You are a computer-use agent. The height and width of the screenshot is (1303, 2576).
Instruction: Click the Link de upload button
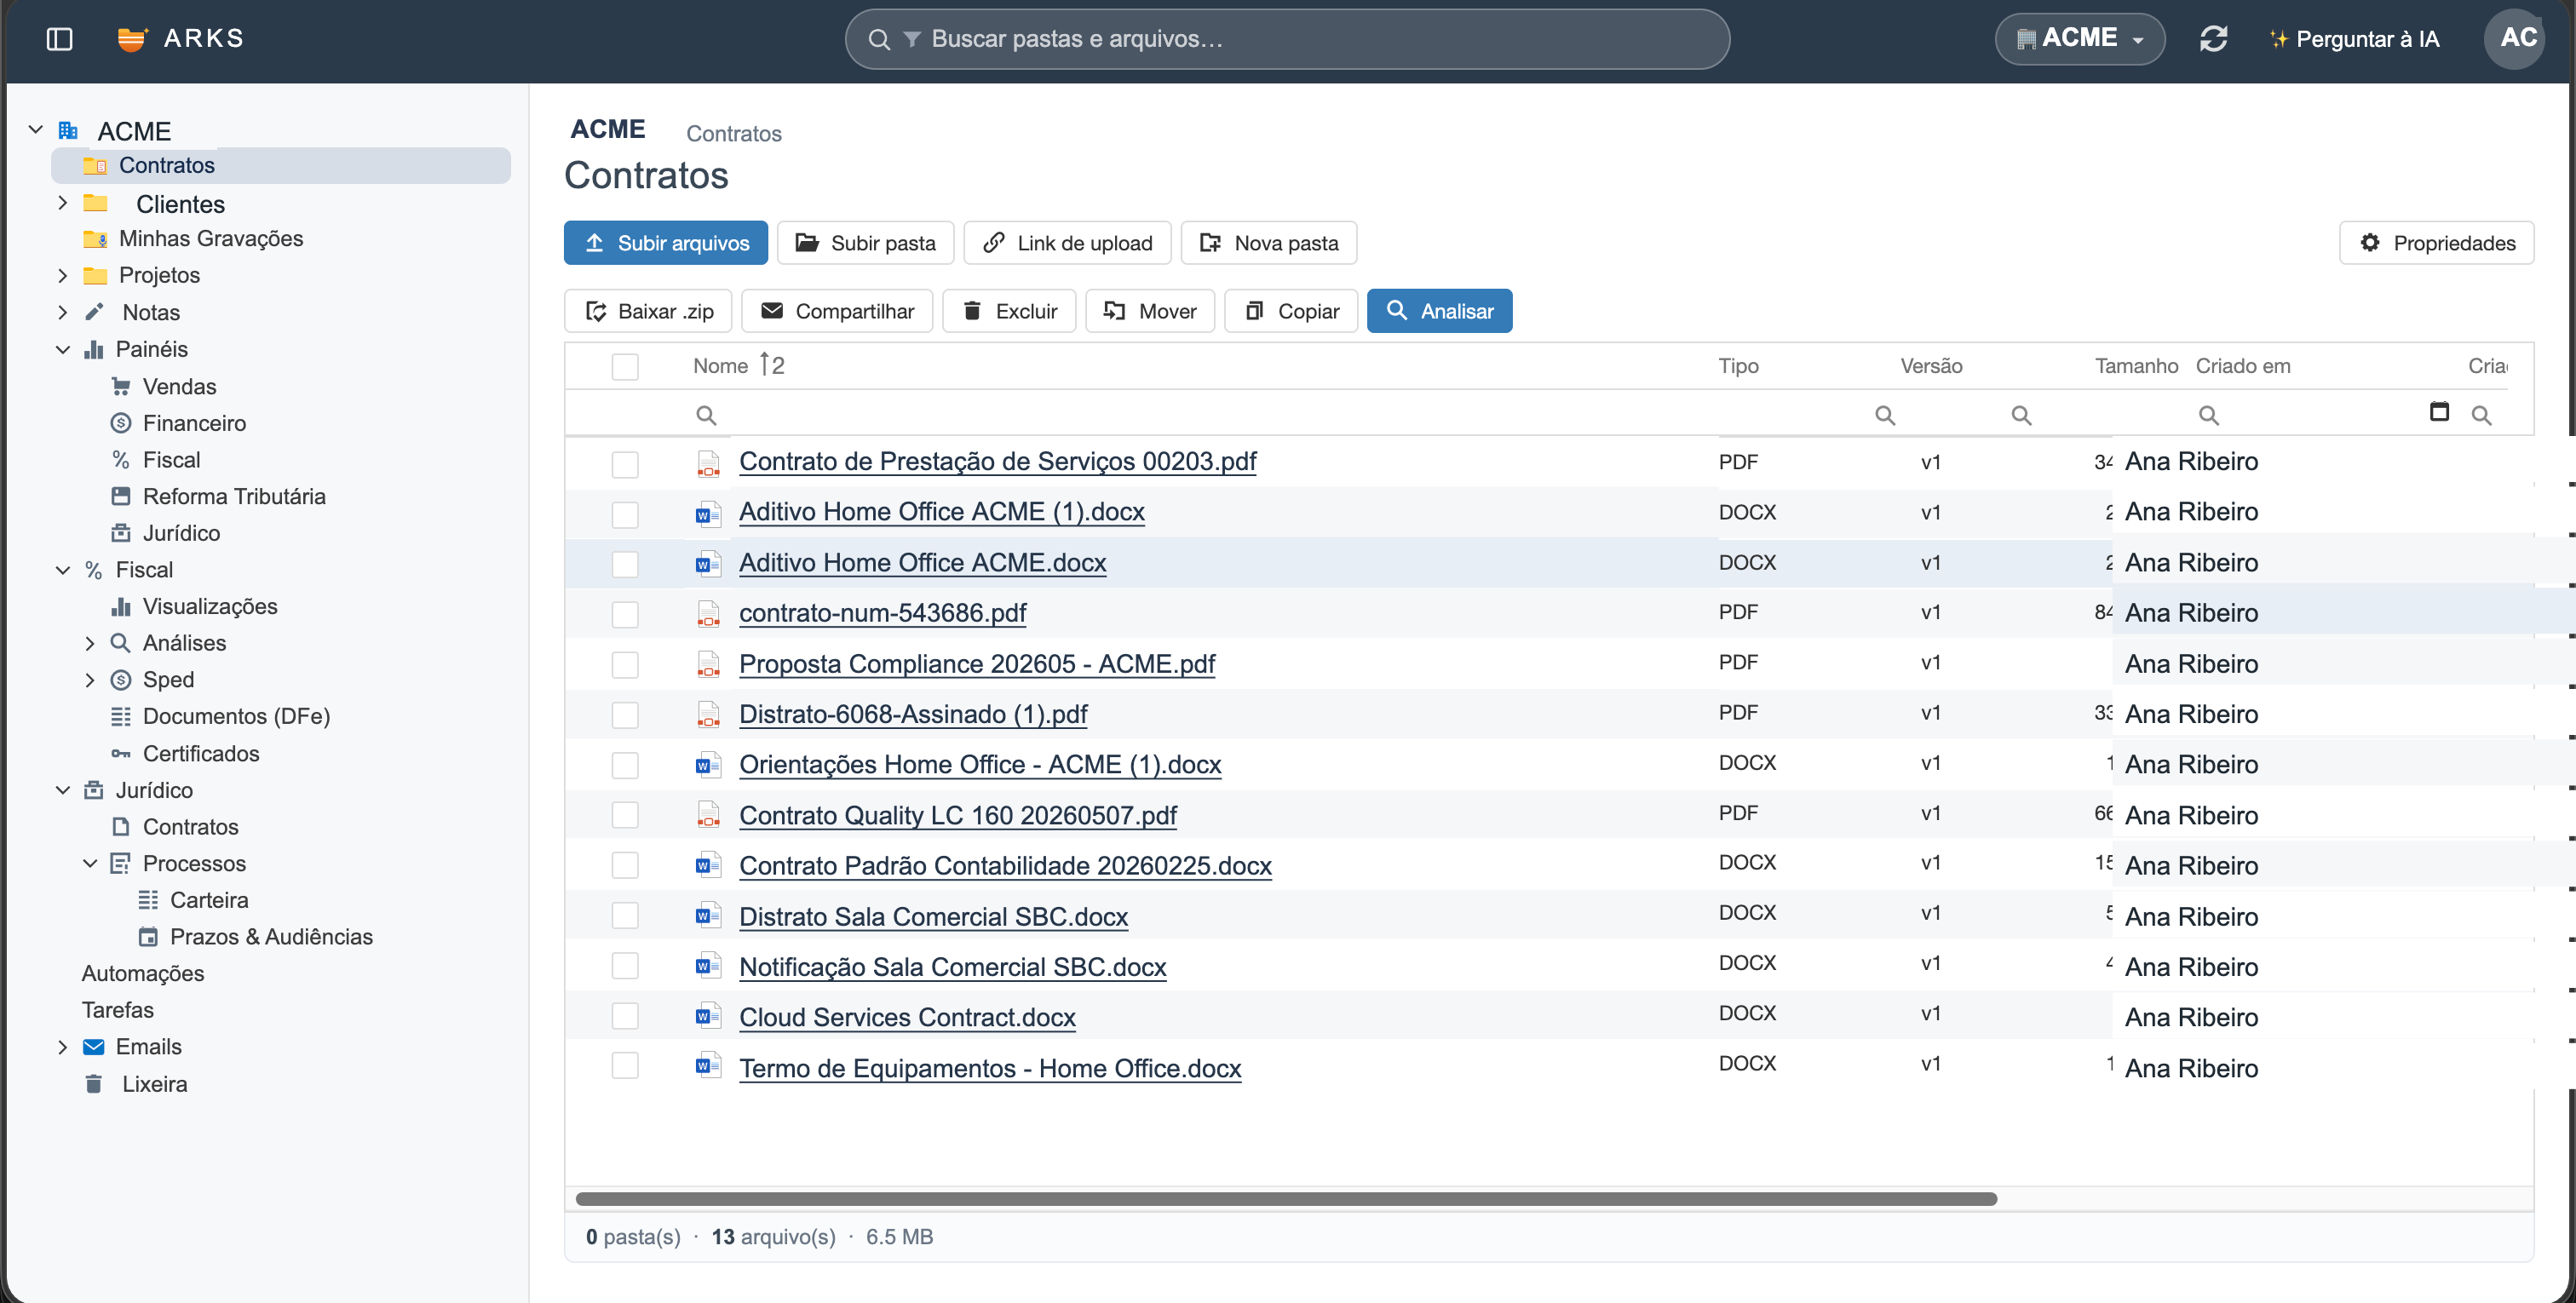1067,243
